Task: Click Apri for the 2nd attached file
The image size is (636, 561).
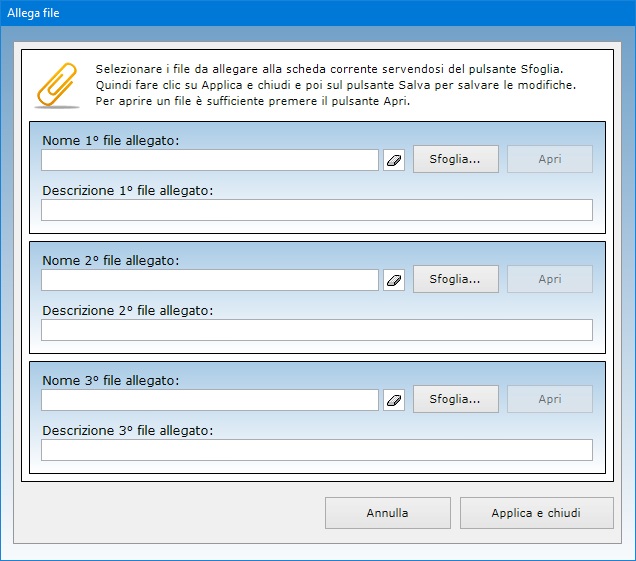Action: (x=550, y=279)
